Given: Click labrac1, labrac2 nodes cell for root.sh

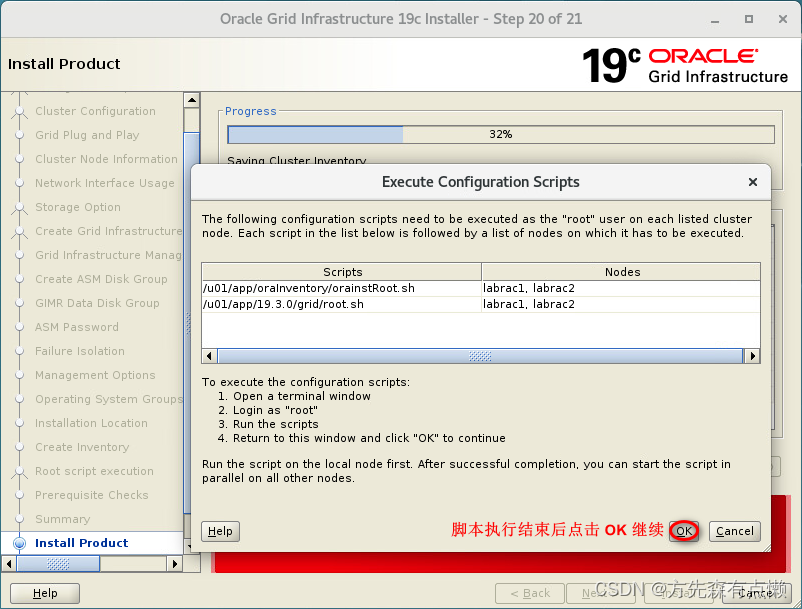Looking at the screenshot, I should click(620, 304).
